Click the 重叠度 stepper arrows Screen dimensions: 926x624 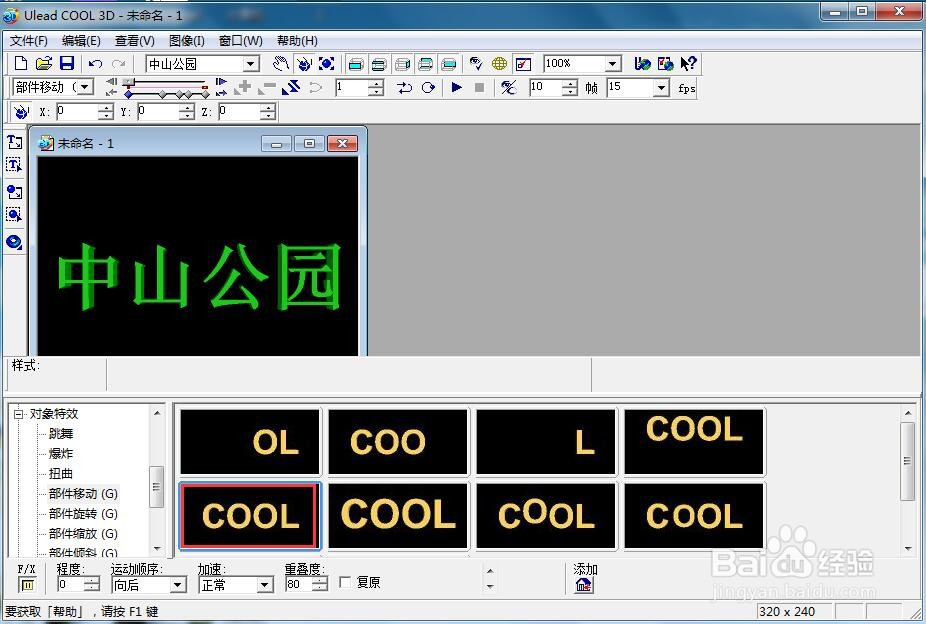pyautogui.click(x=319, y=584)
